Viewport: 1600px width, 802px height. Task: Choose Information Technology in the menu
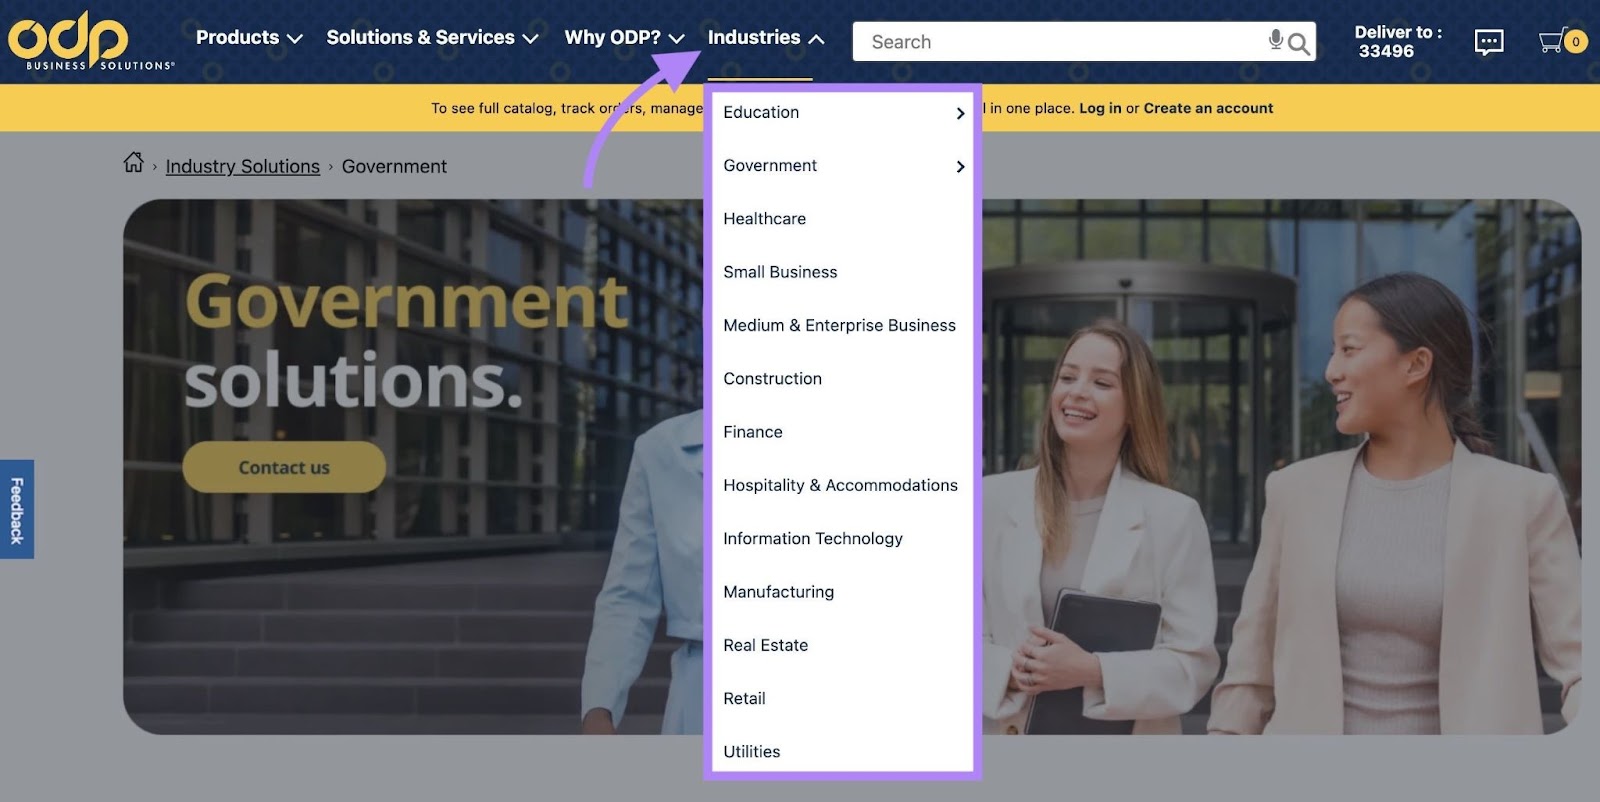point(812,539)
